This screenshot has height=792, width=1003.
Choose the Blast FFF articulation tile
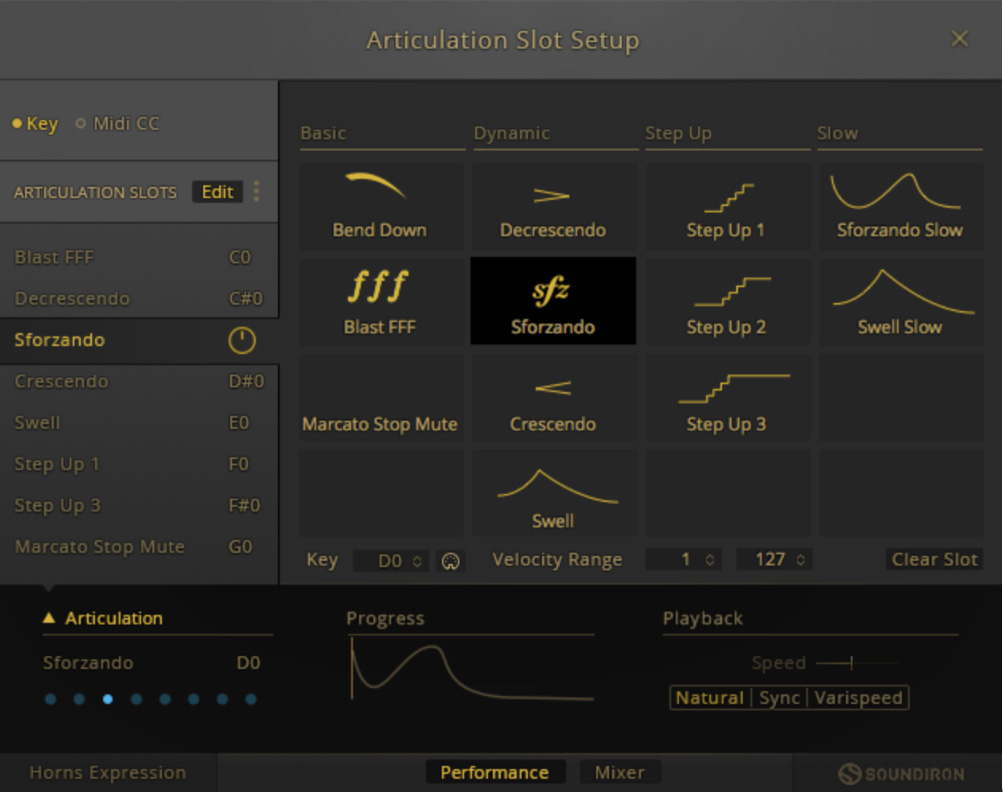(x=381, y=302)
